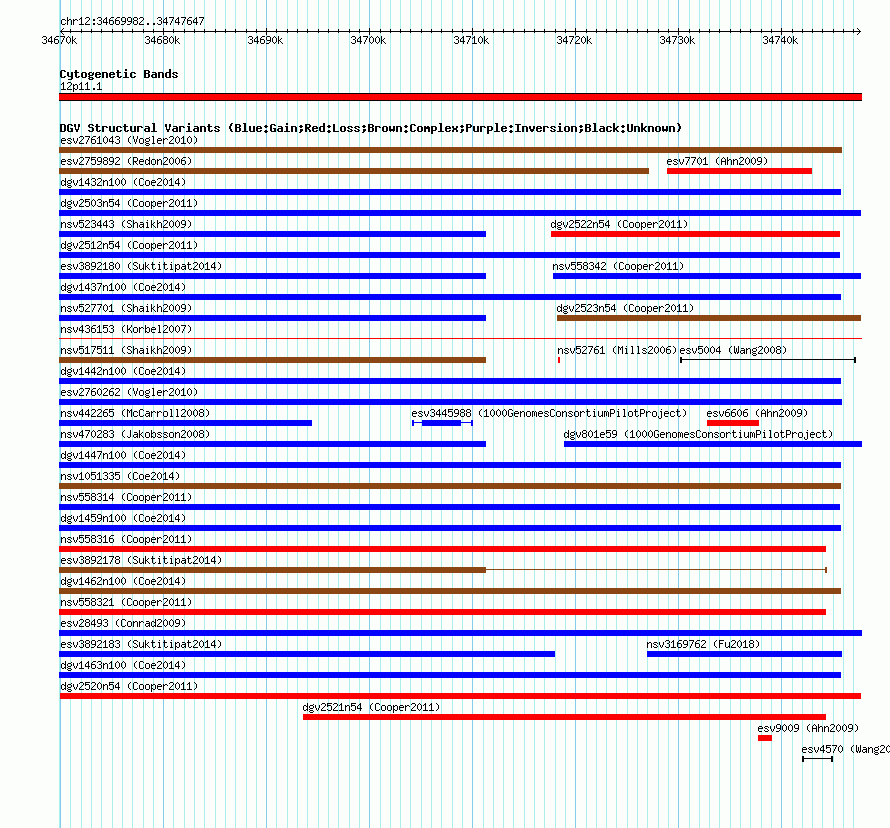890x828 pixels.
Task: Click the esv4570 black bracket glyph
Action: click(817, 759)
